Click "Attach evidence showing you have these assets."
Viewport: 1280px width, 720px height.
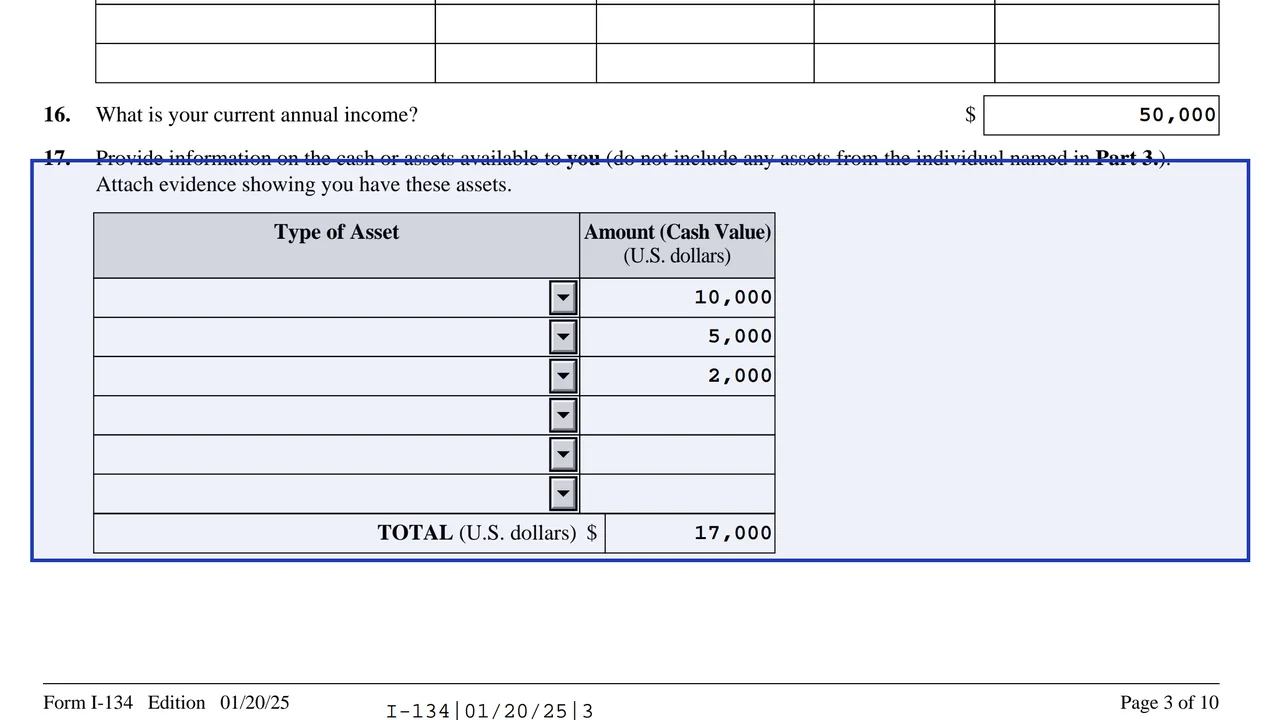[x=304, y=185]
